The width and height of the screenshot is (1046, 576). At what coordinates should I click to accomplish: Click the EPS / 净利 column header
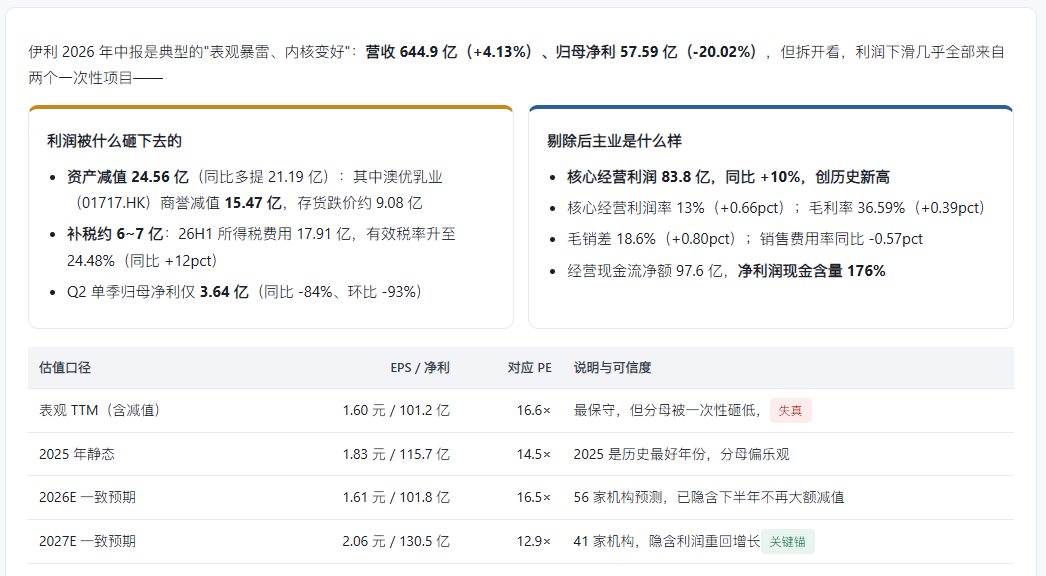coord(420,368)
